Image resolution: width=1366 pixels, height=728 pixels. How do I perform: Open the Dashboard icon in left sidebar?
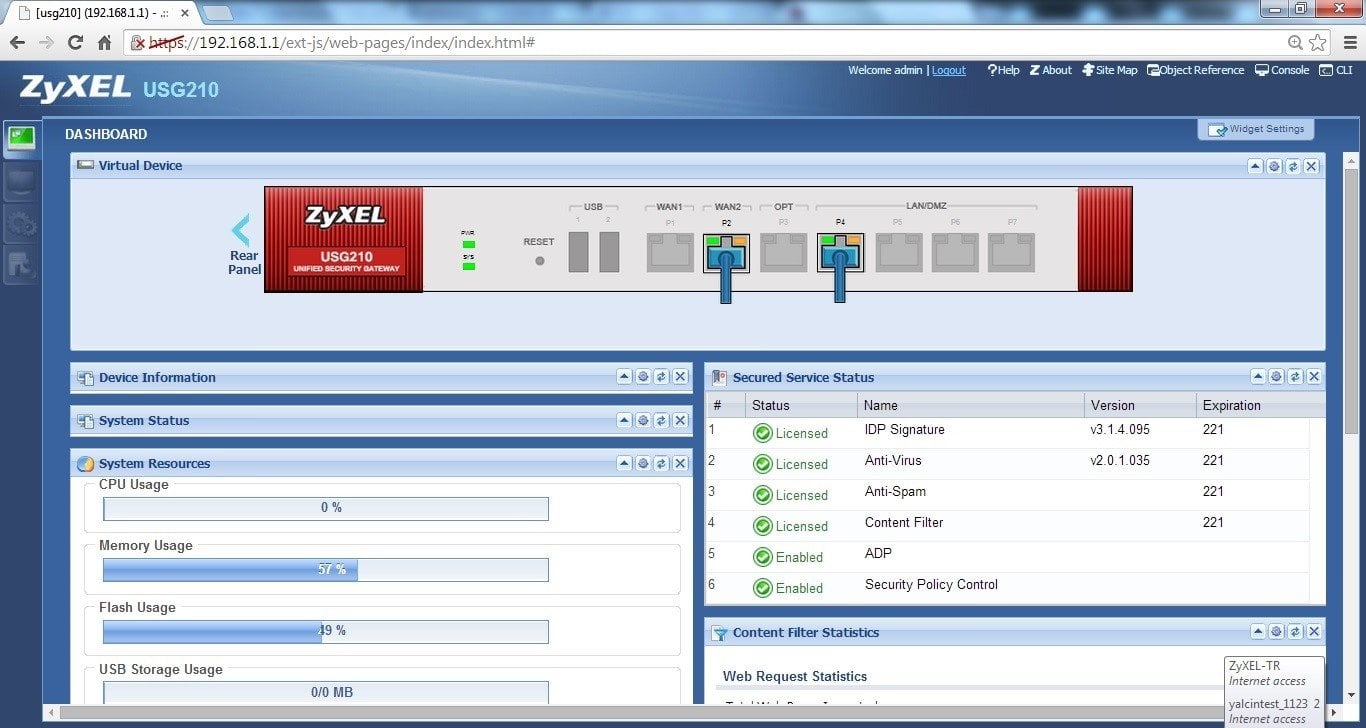point(21,139)
